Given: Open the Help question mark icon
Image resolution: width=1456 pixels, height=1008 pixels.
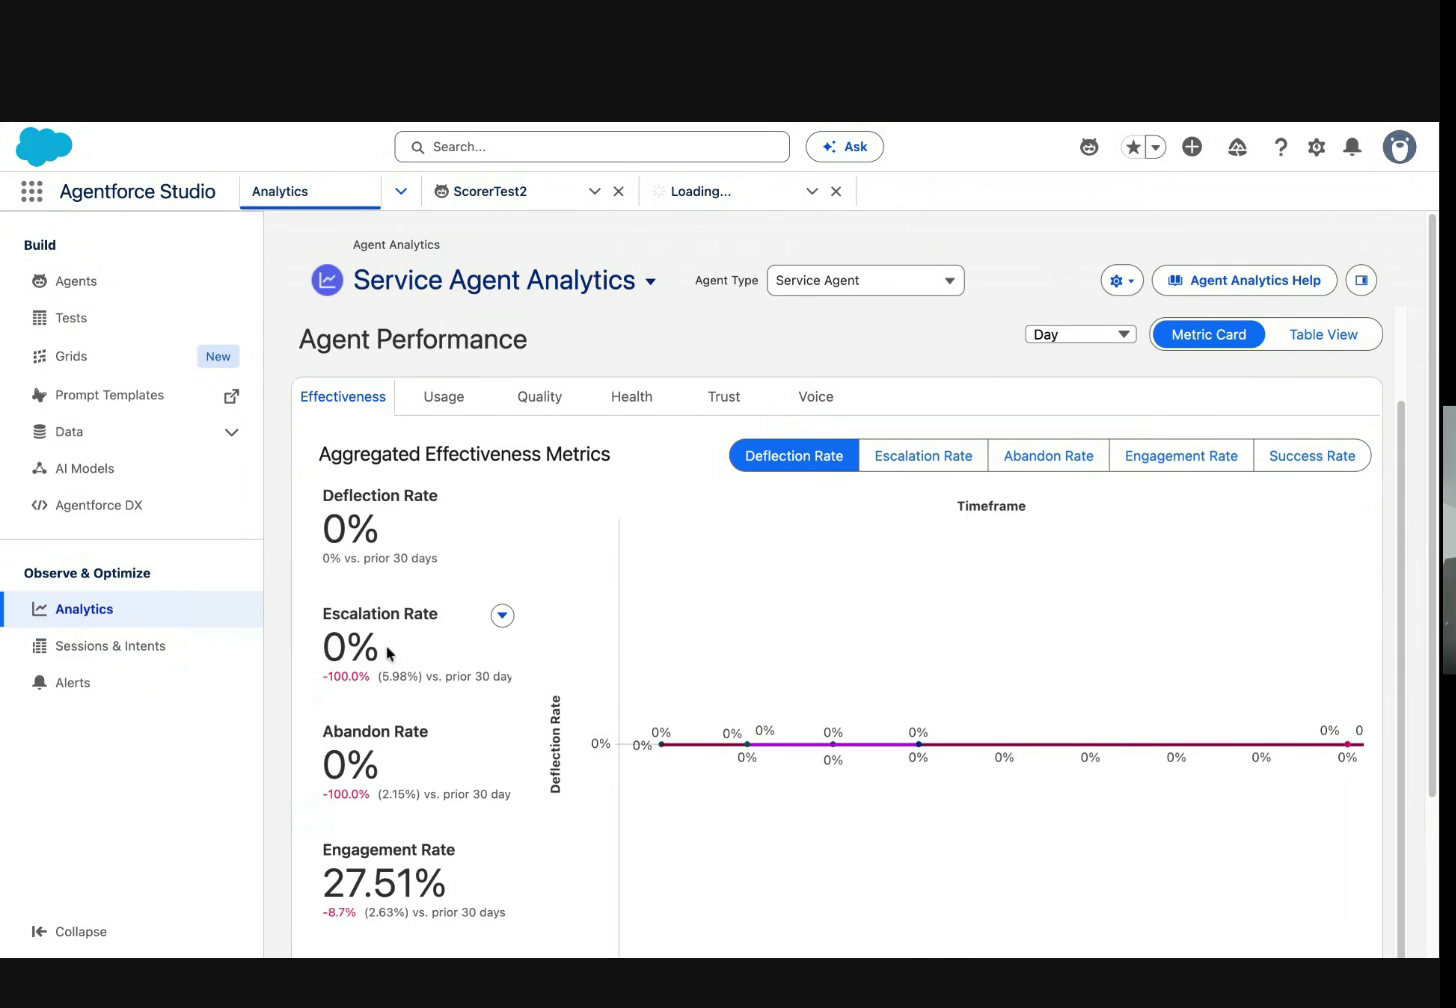Looking at the screenshot, I should point(1280,147).
